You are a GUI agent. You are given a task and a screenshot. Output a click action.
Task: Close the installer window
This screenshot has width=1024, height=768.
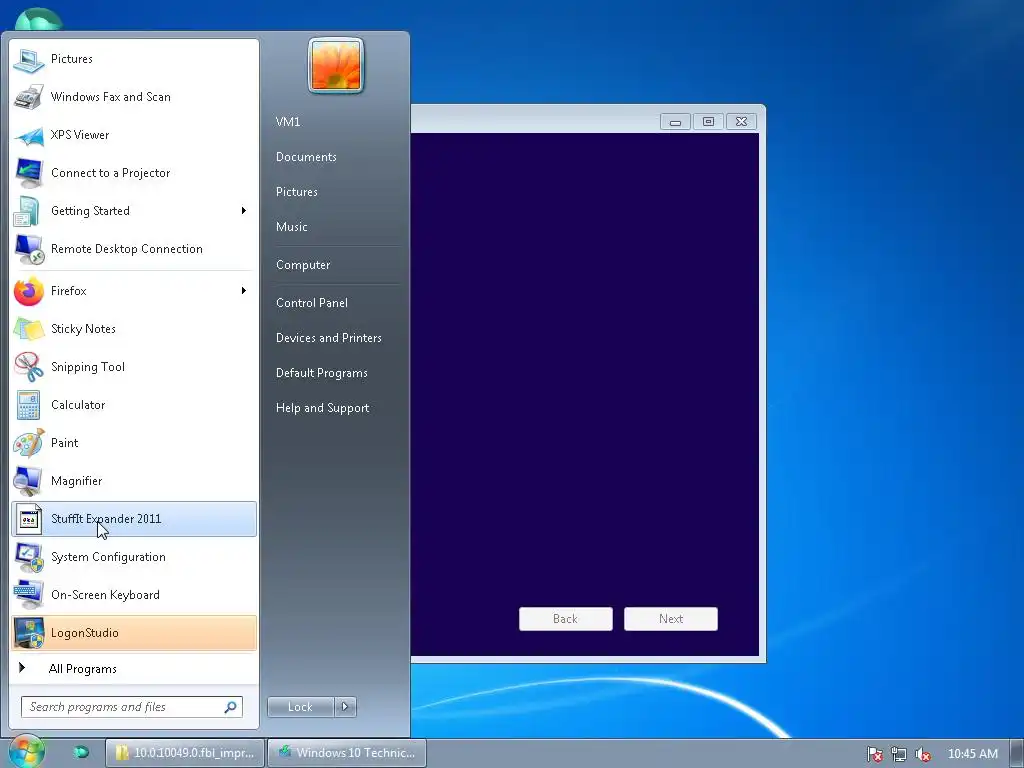[741, 122]
